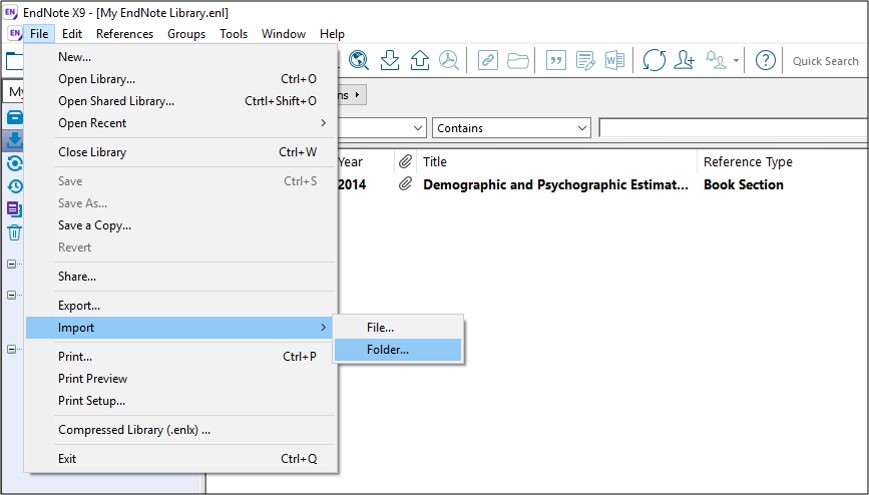The height and width of the screenshot is (495, 869).
Task: Click the Format Bibliography toolbar icon
Action: click(585, 60)
